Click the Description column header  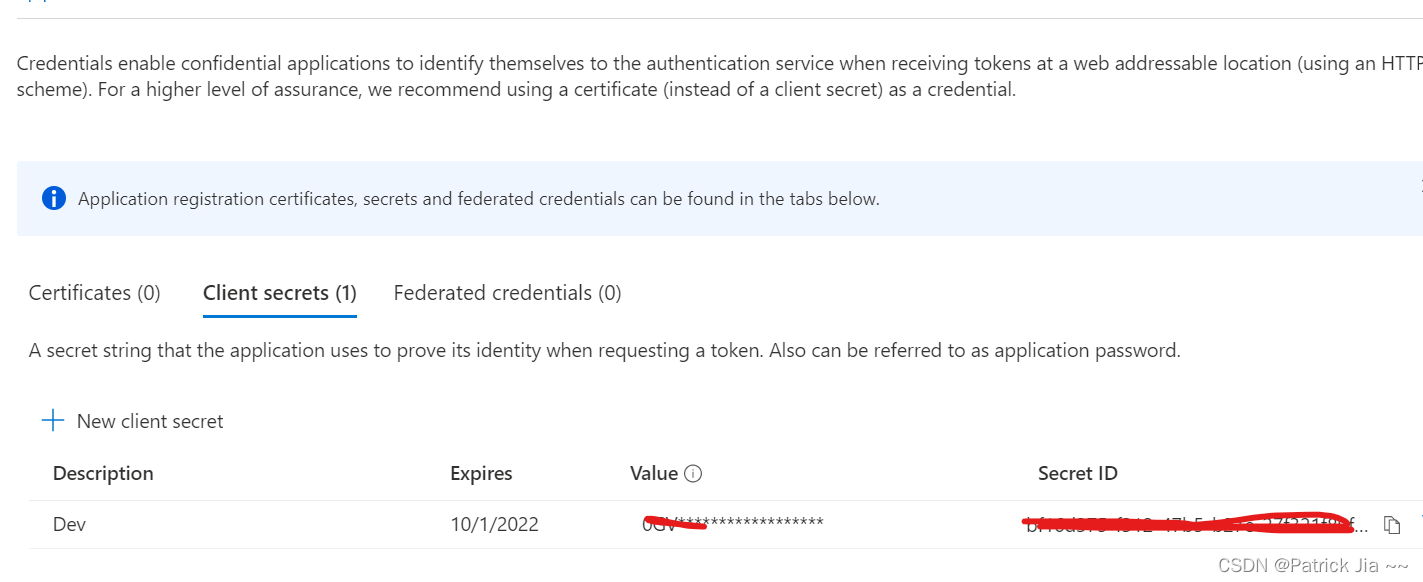103,473
